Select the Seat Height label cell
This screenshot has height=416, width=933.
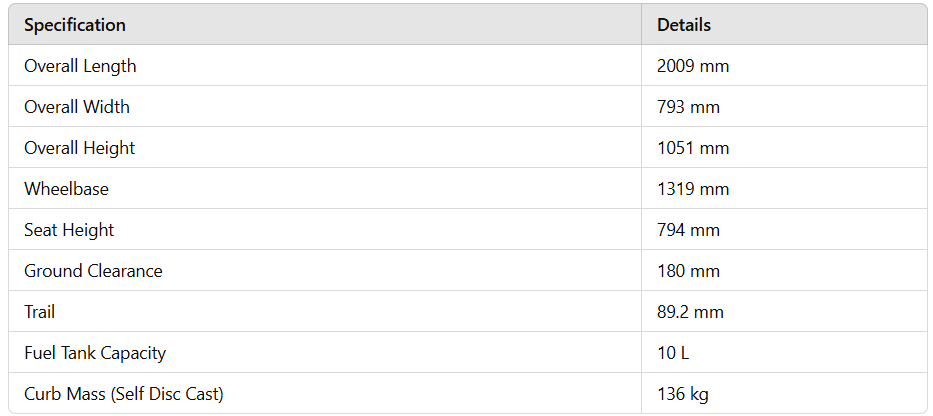point(69,230)
